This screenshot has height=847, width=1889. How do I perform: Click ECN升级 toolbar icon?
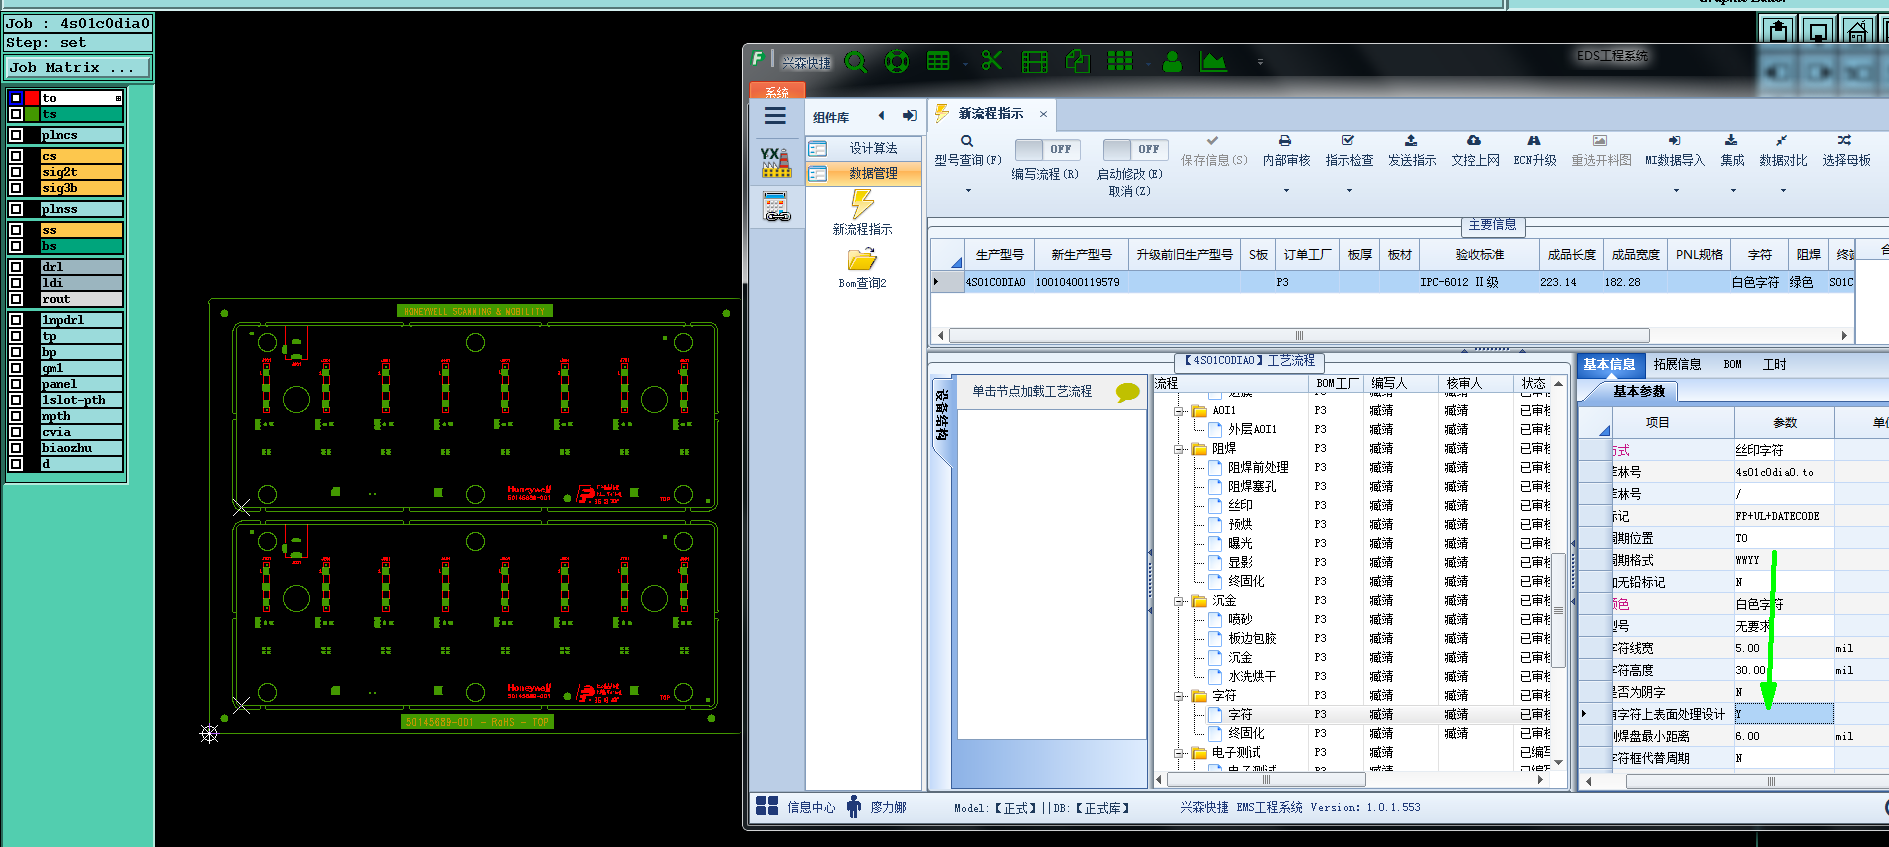click(1534, 141)
